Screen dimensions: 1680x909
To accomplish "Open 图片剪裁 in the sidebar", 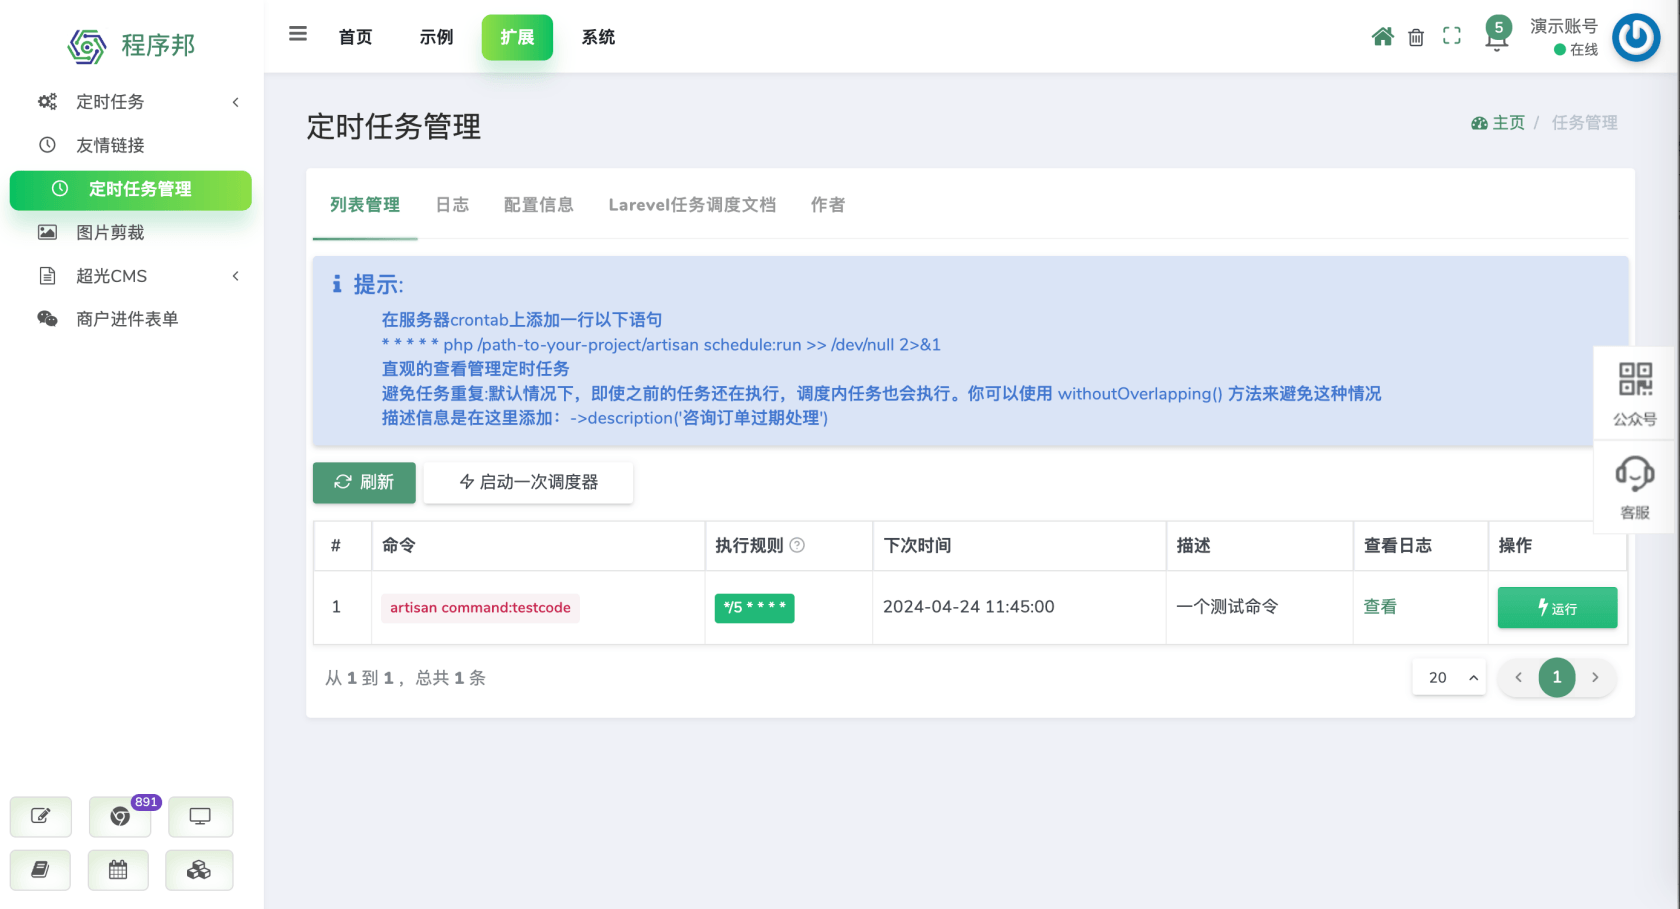I will coord(131,232).
